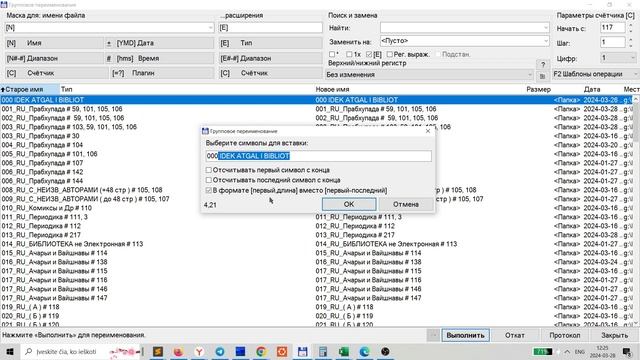
Task: Open Microsoft Edge from the taskbar
Action: 364,351
